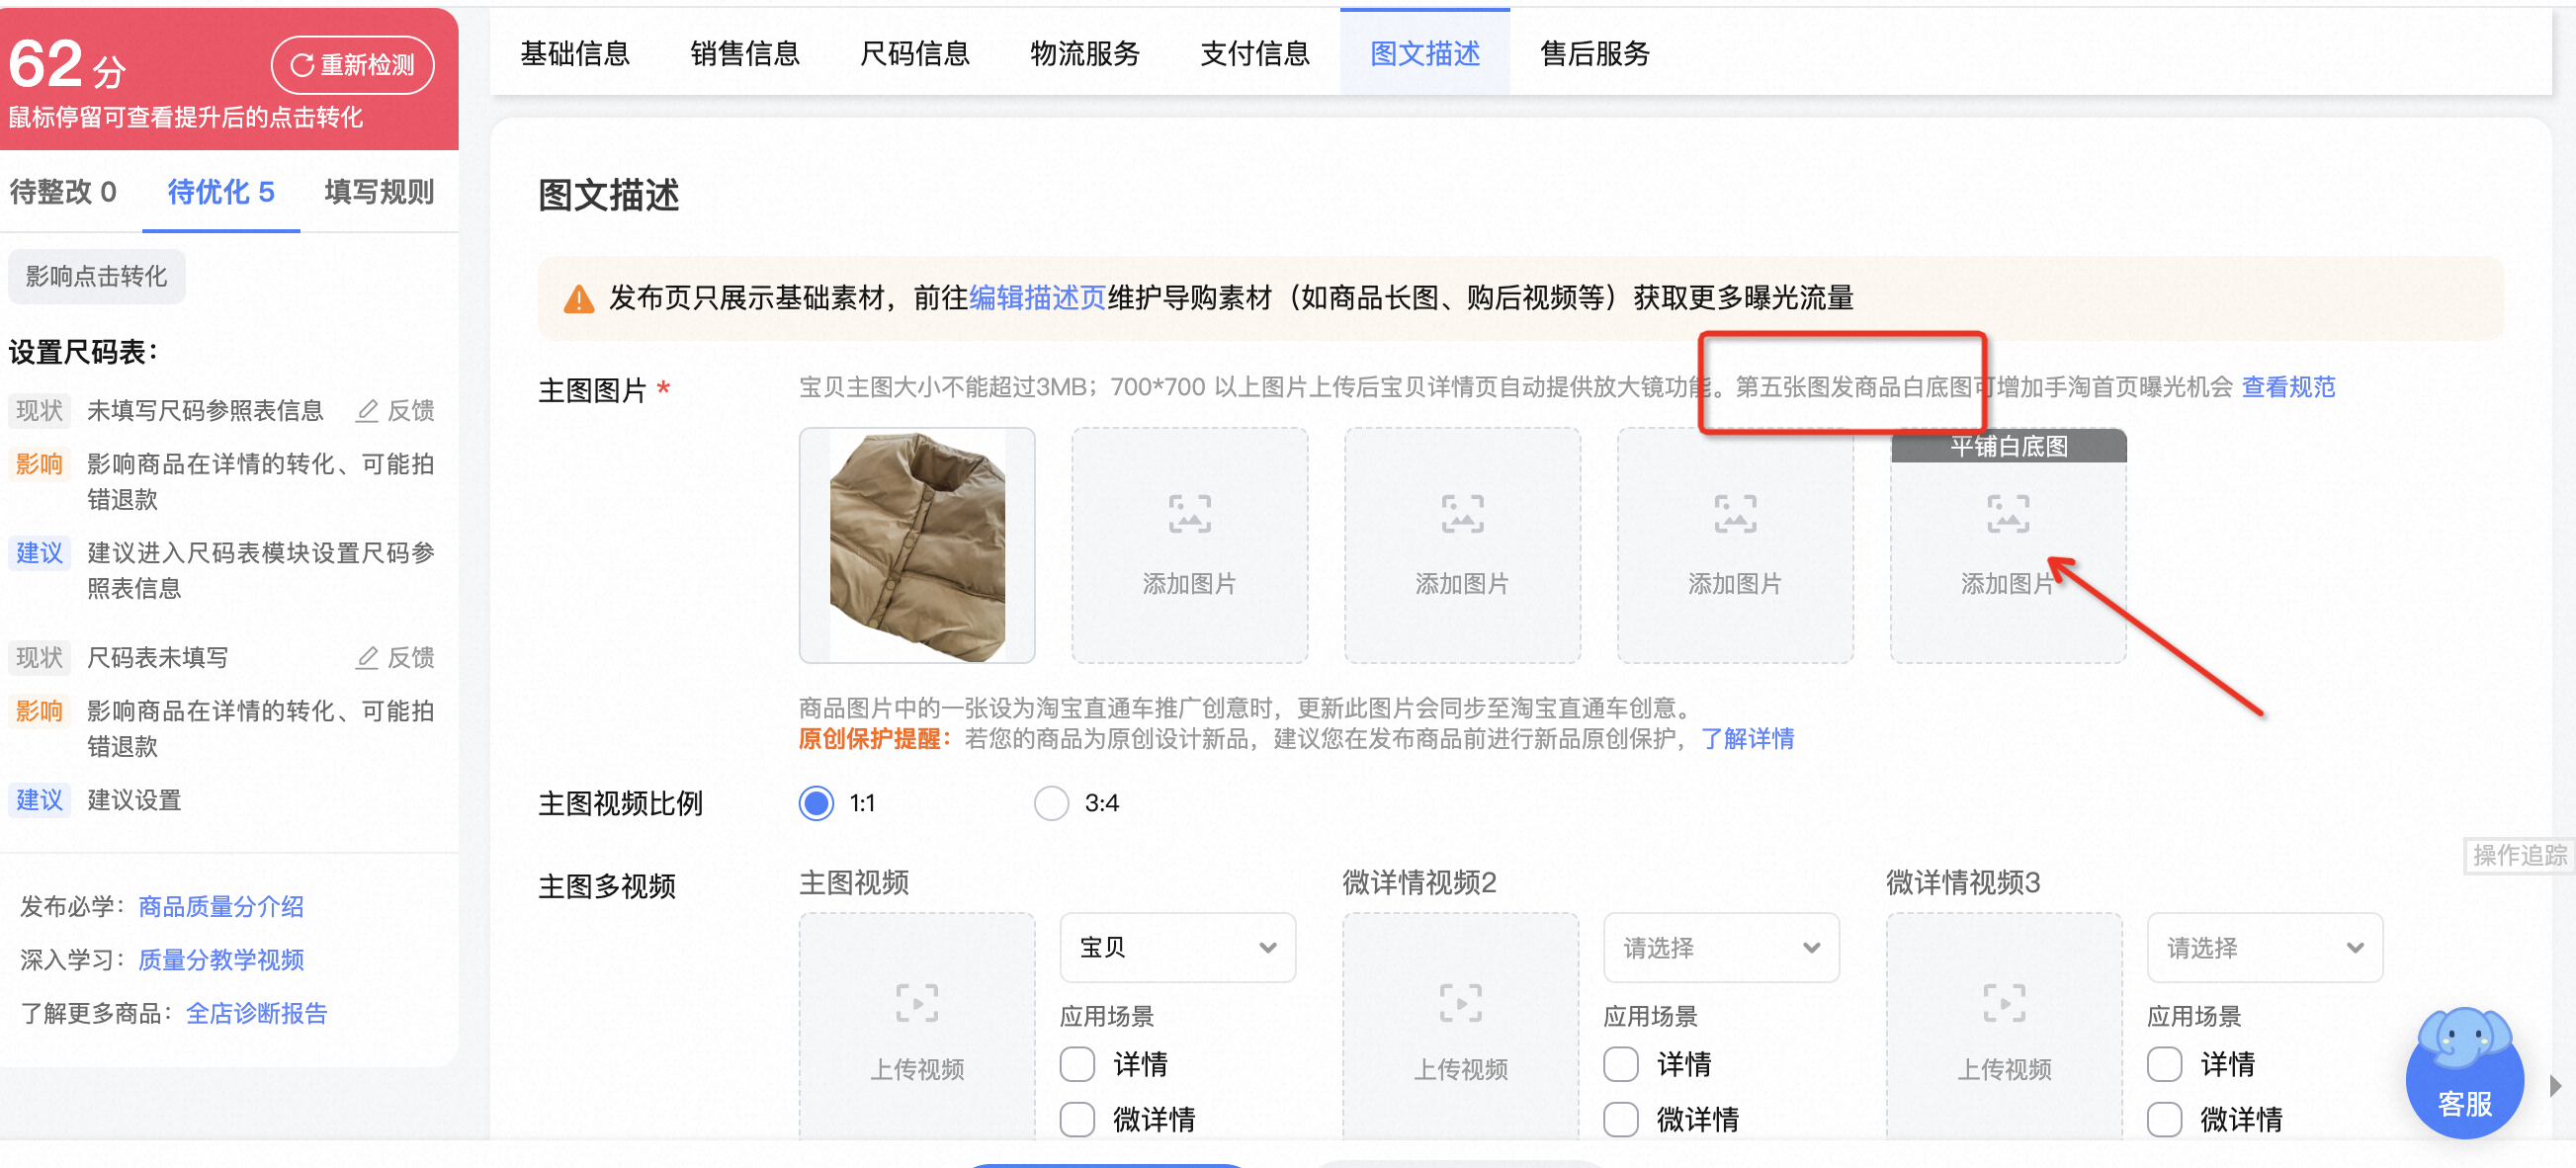The height and width of the screenshot is (1168, 2576).
Task: Check 微详情 under 微详情视频3 应用场景
Action: [2165, 1119]
